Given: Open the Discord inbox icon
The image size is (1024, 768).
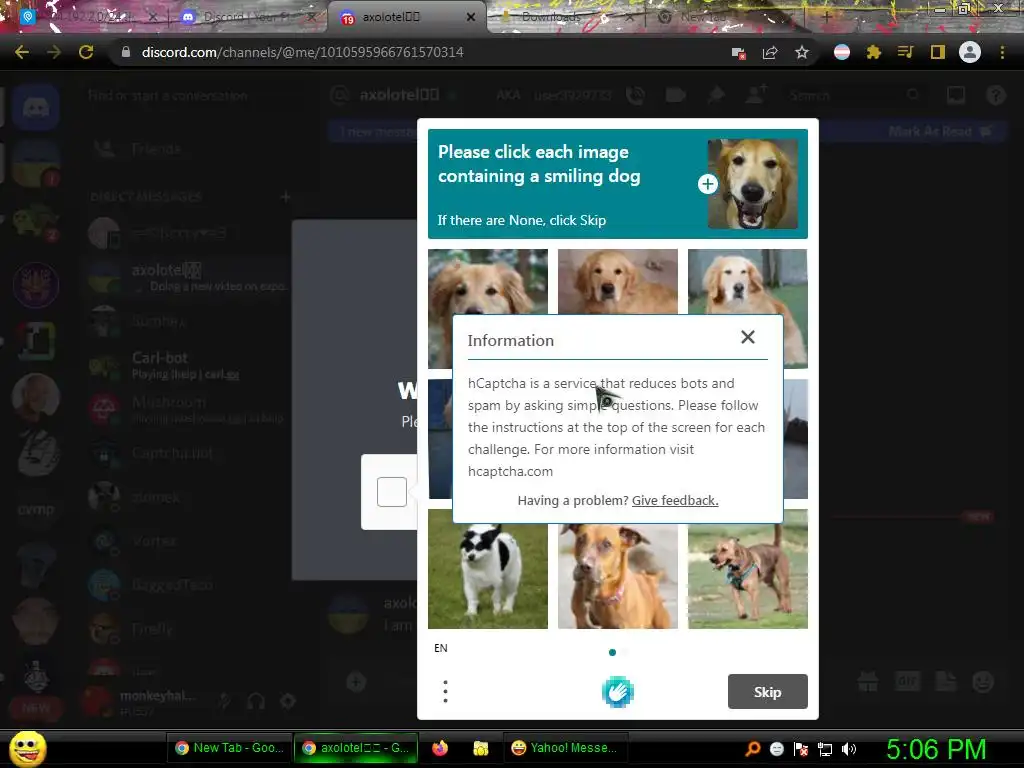Looking at the screenshot, I should [956, 95].
